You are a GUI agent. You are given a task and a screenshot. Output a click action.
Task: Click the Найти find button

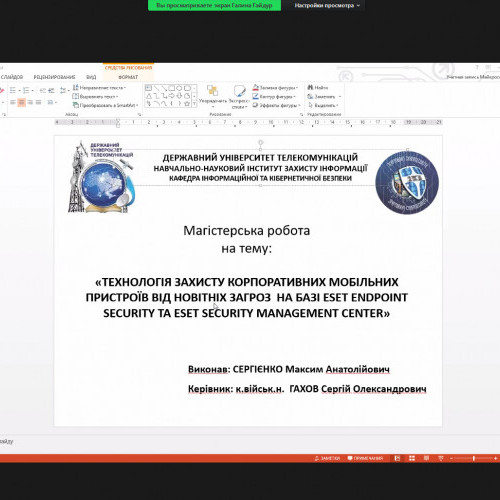tap(318, 87)
